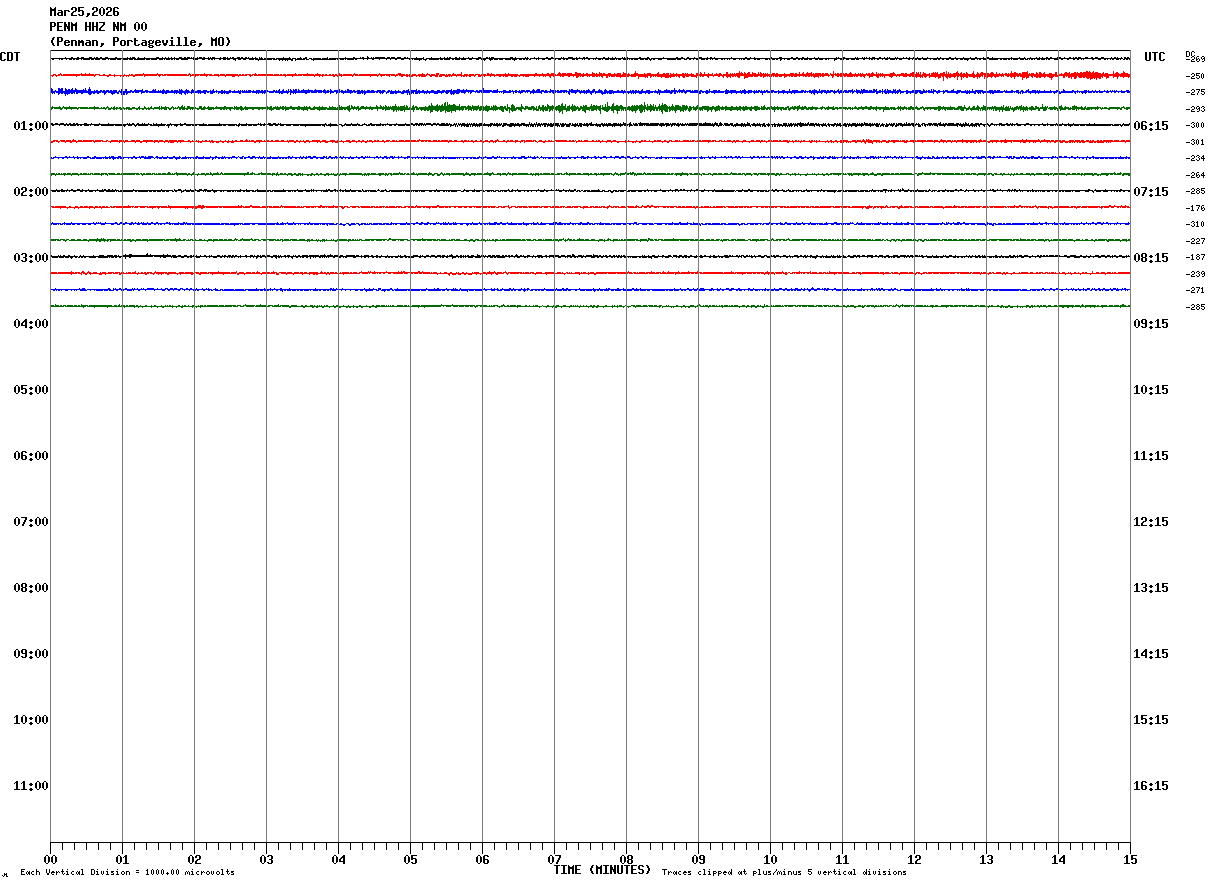1210x886 pixels.
Task: Click the 16:15 UTC hour label
Action: point(1150,786)
